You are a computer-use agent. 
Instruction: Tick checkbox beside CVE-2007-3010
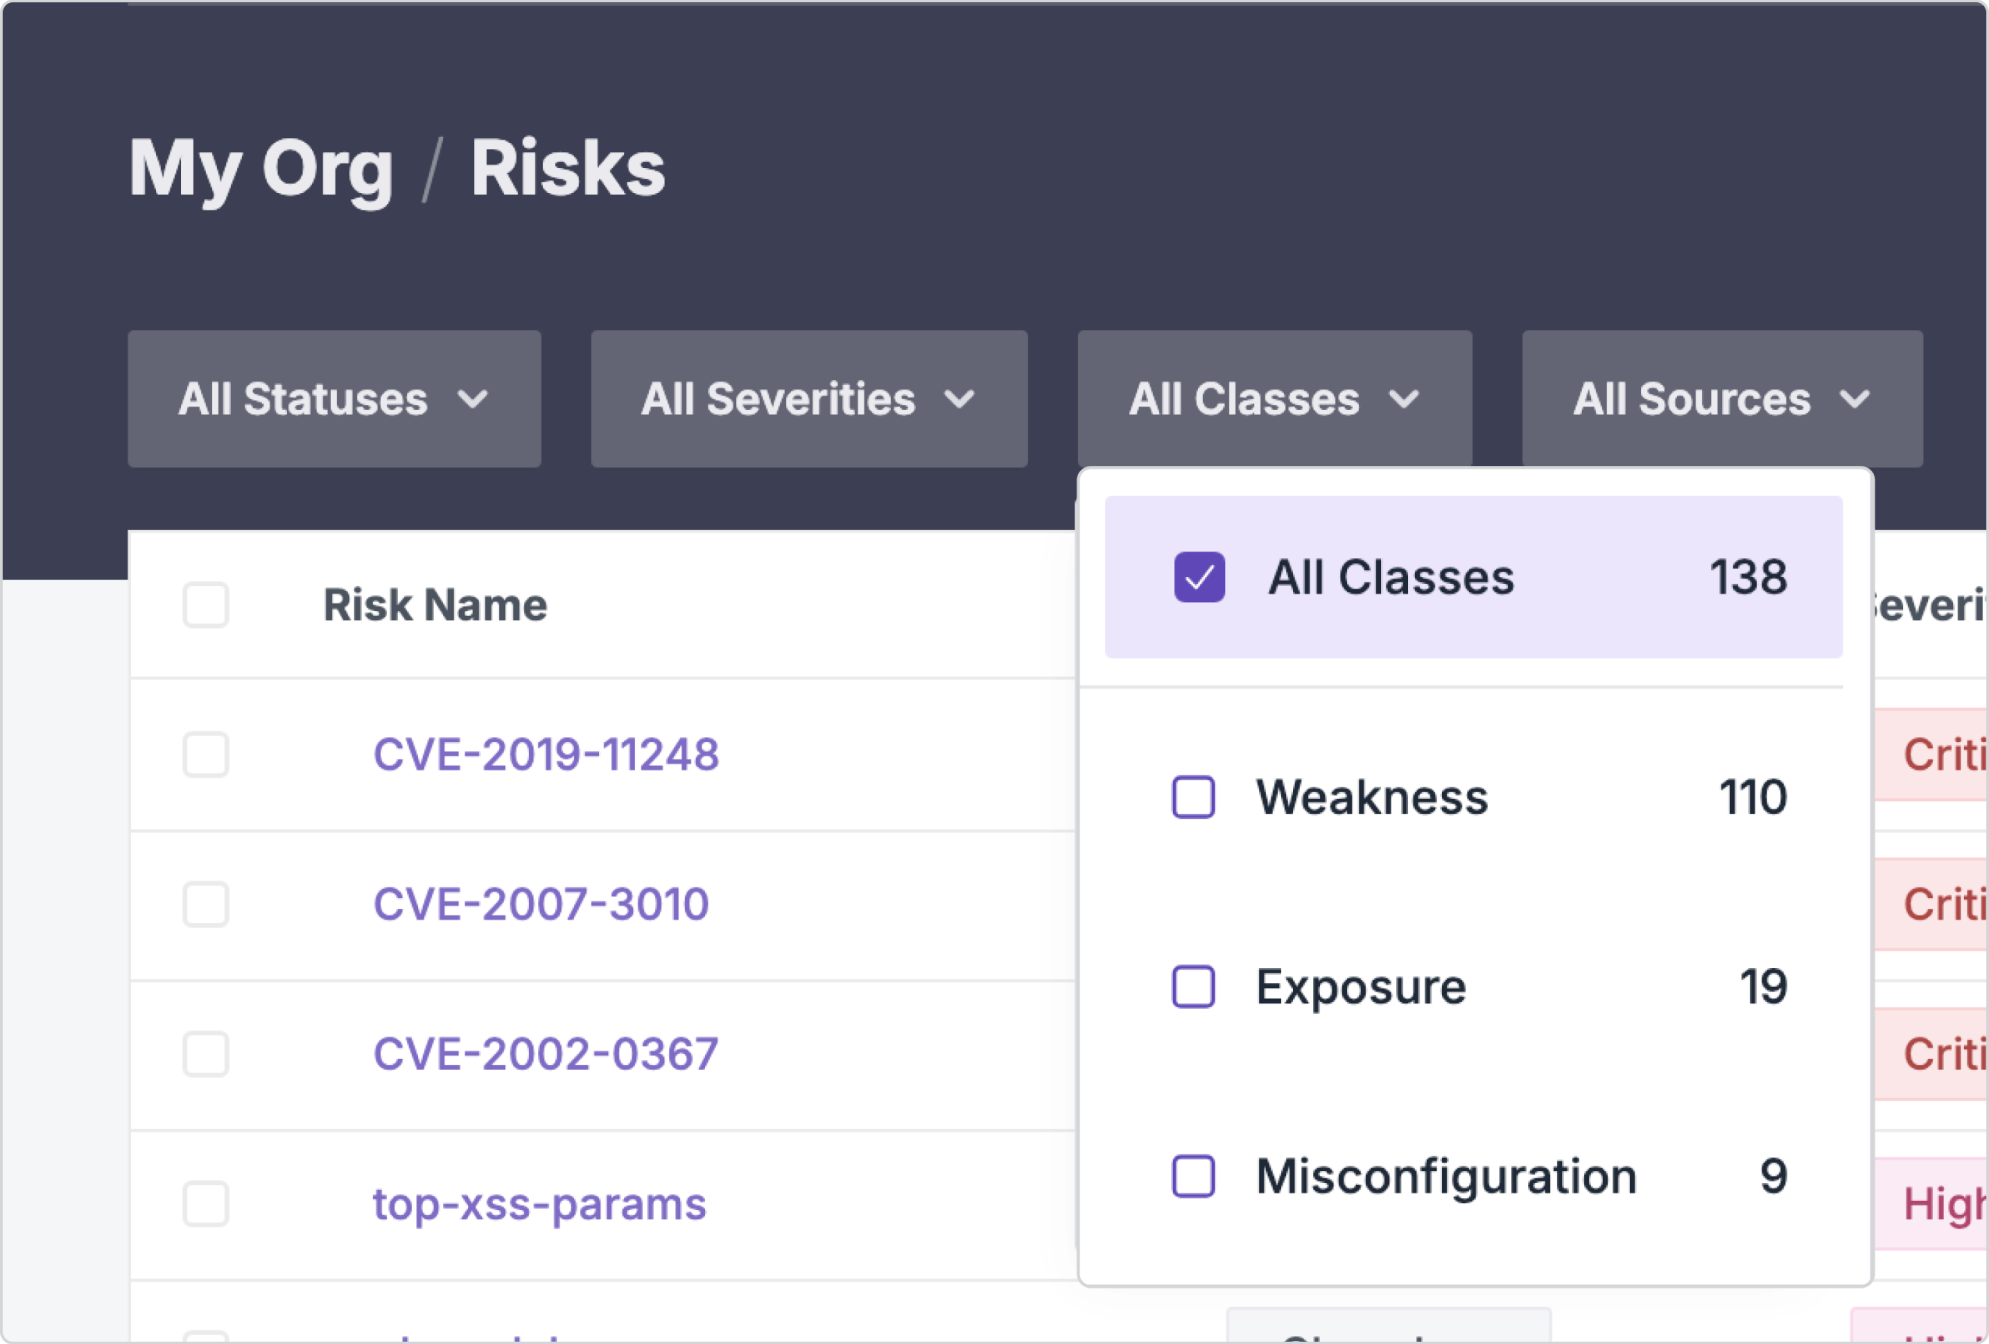pyautogui.click(x=206, y=904)
